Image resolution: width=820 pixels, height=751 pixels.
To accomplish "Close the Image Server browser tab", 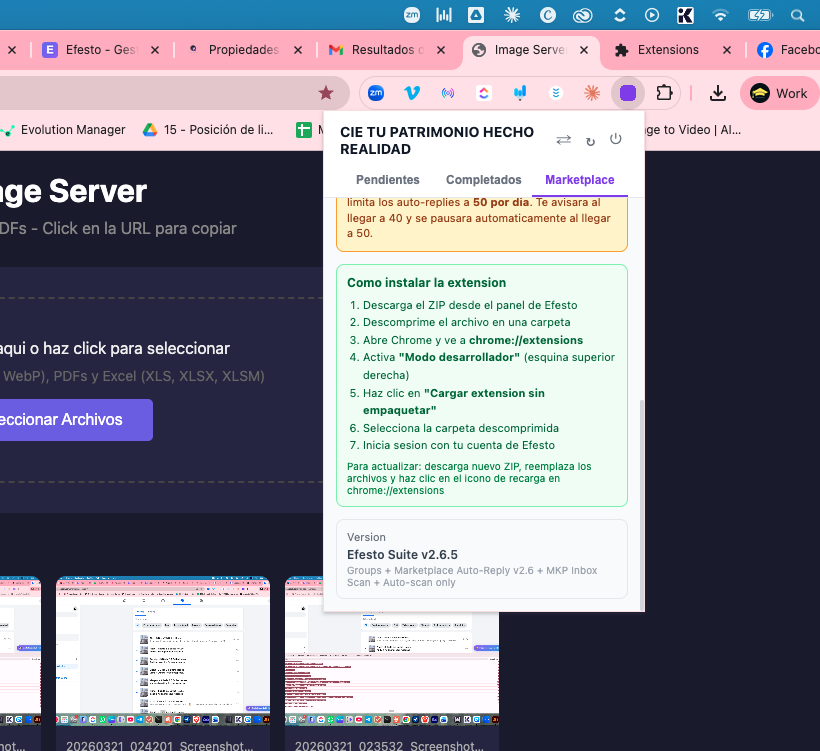I will tap(582, 50).
